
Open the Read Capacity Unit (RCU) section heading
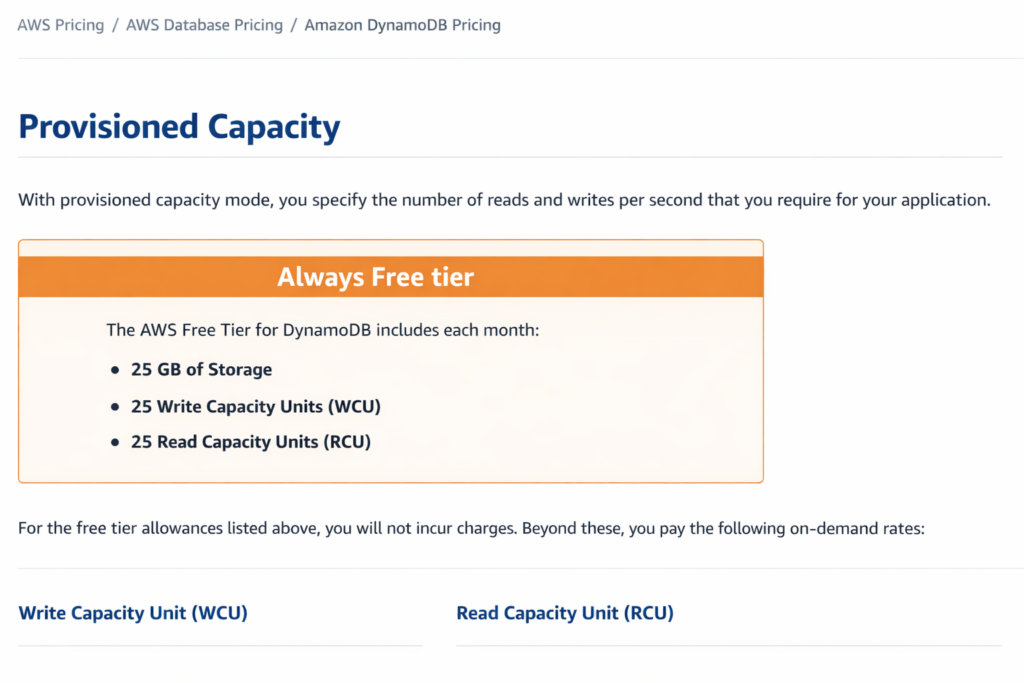point(564,613)
